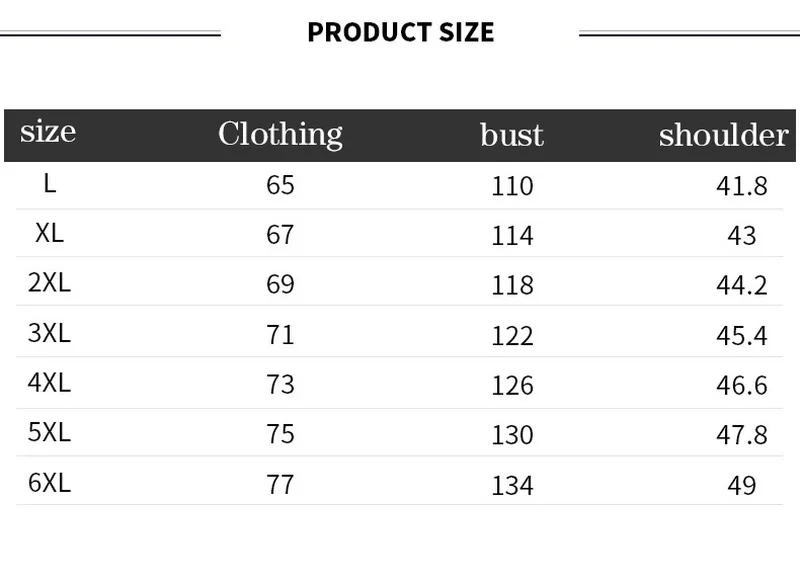This screenshot has width=800, height=585.
Task: Click the PRODUCT SIZE heading
Action: pos(401,32)
